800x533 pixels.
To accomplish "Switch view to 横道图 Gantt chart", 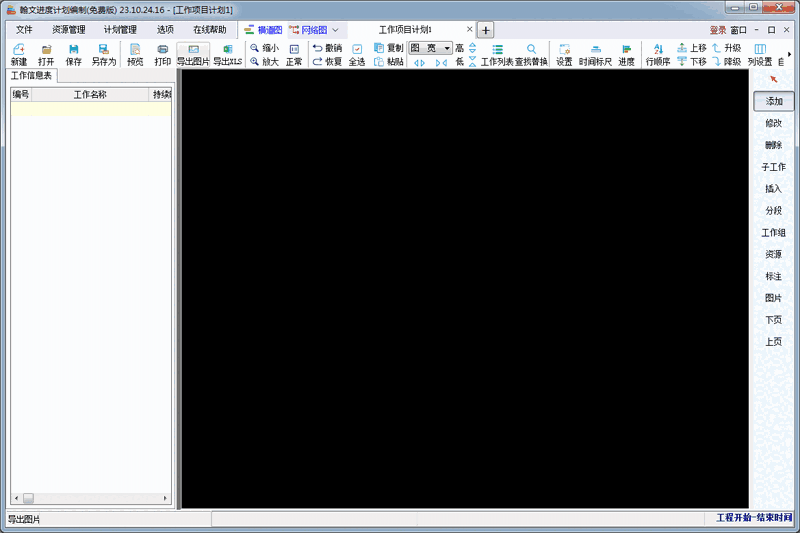I will (263, 30).
